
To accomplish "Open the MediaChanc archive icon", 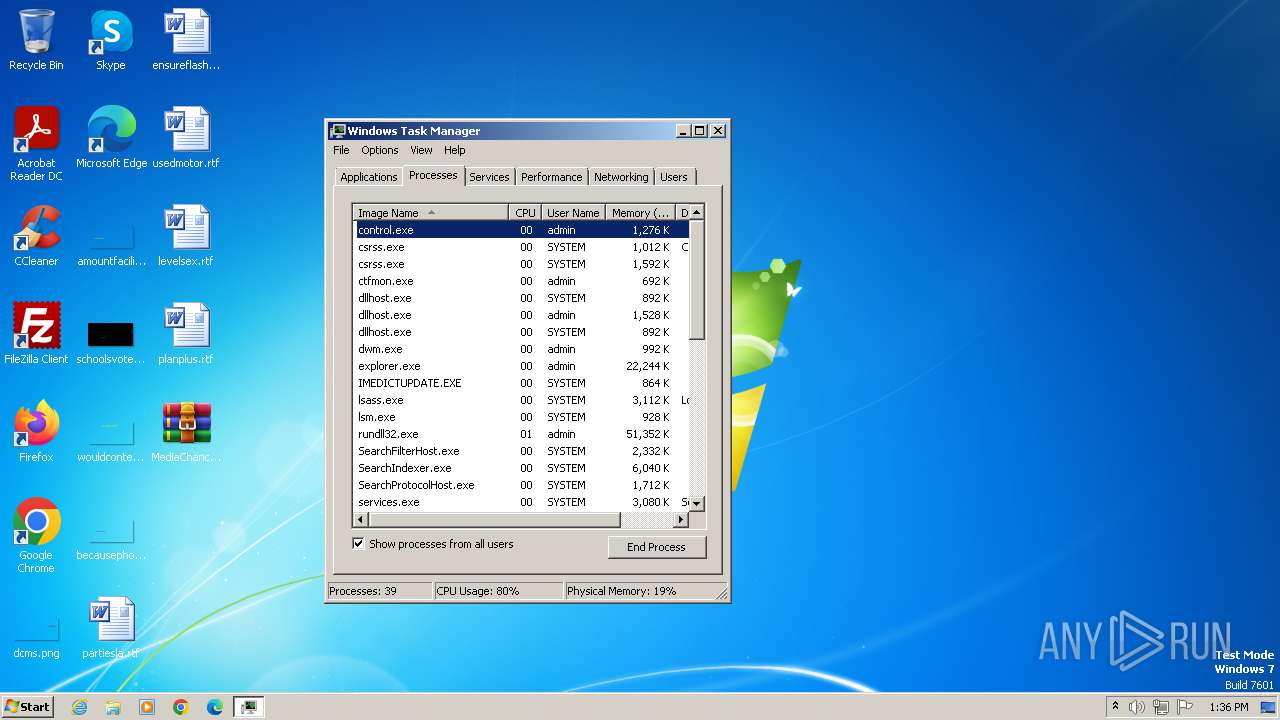I will [x=186, y=432].
